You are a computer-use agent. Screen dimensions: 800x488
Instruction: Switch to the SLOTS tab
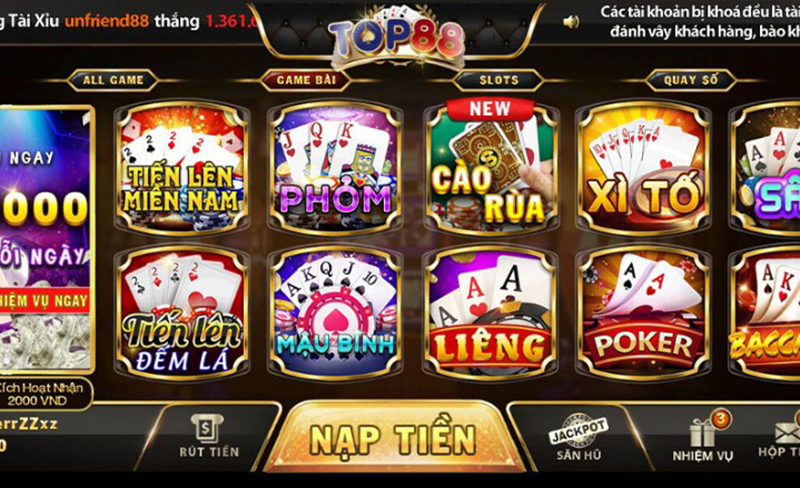[498, 80]
